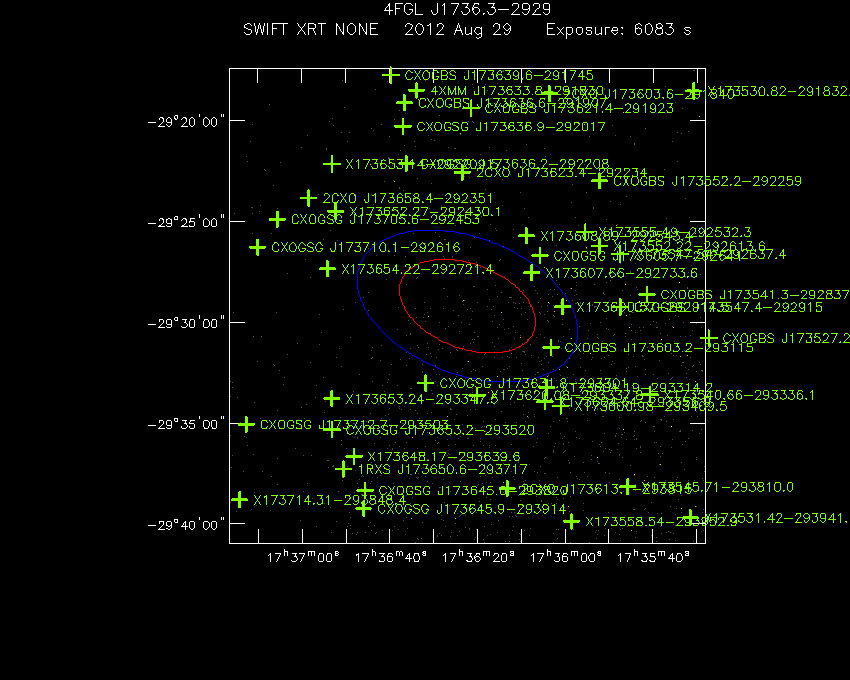The image size is (850, 680).
Task: Select the SWIFT XRT NONE header text
Action: [x=311, y=29]
